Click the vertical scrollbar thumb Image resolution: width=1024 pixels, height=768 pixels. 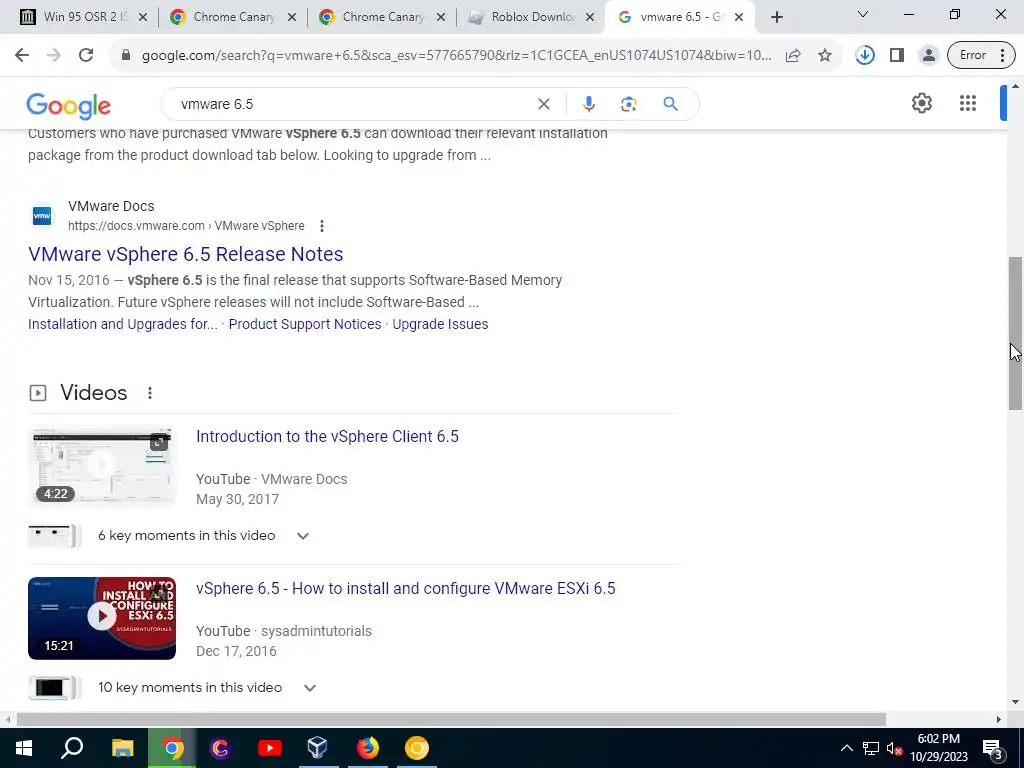point(1016,333)
